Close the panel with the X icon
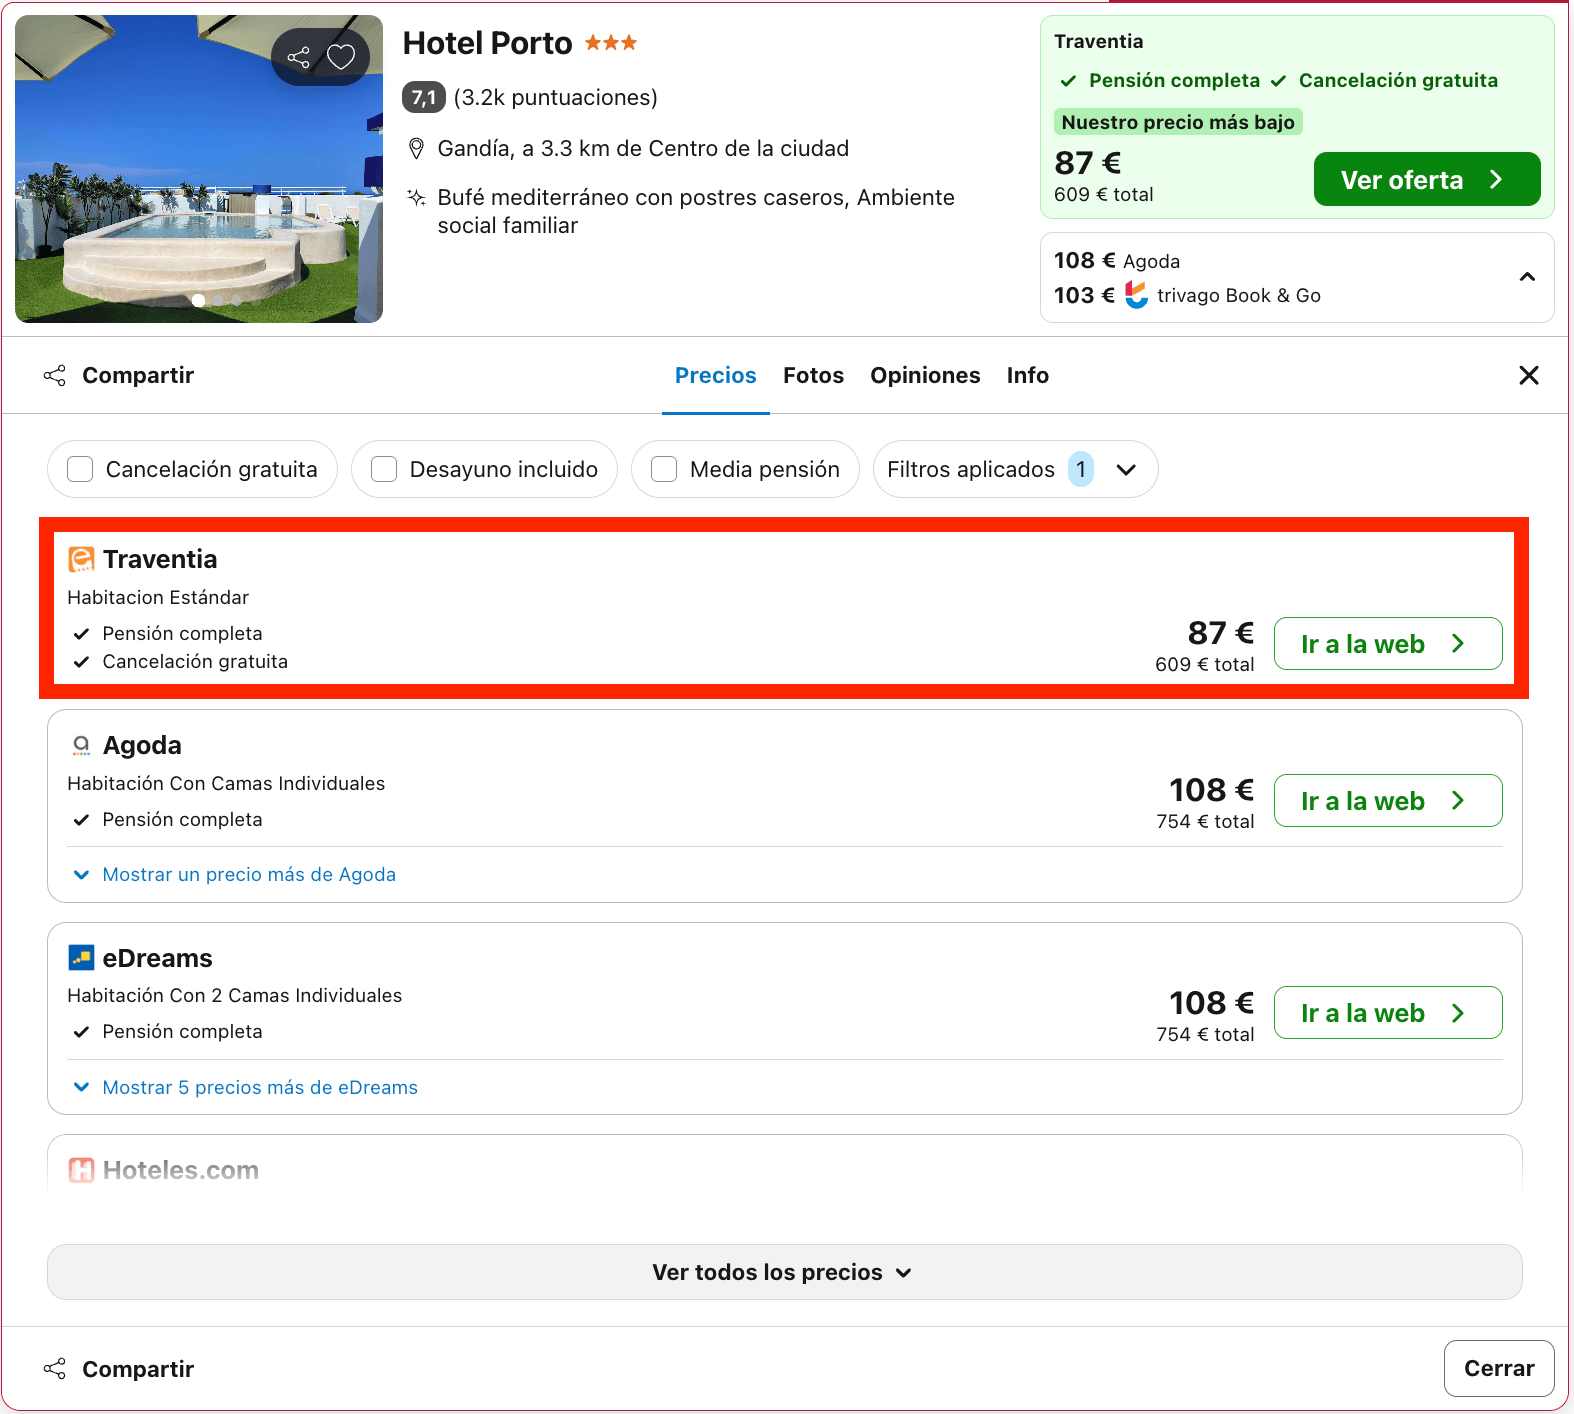 (x=1529, y=375)
